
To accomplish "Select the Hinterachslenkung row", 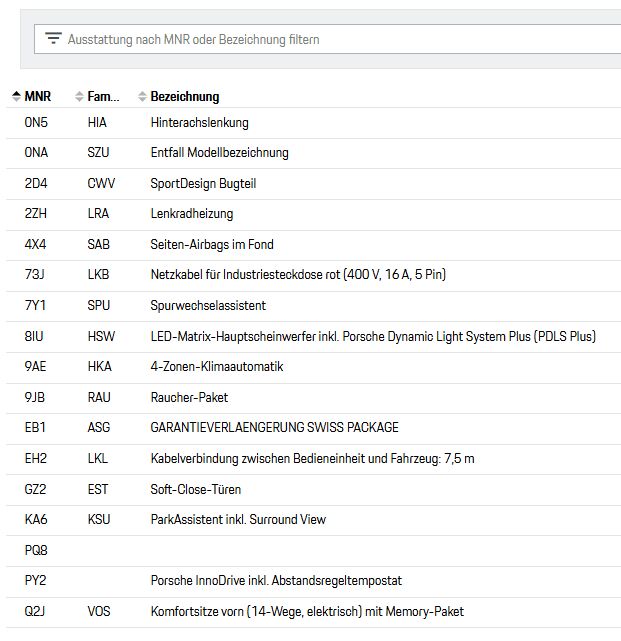I will tap(199, 123).
